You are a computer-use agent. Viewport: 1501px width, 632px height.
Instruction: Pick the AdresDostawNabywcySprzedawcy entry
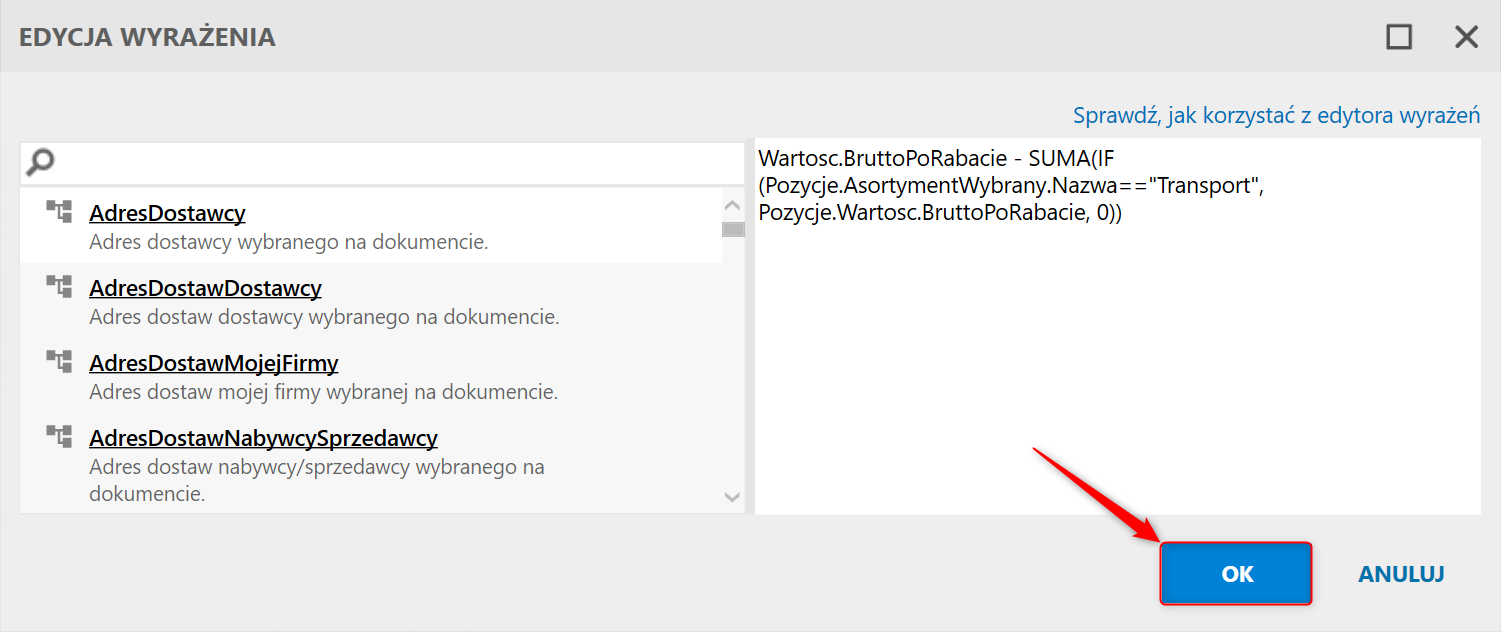coord(263,438)
